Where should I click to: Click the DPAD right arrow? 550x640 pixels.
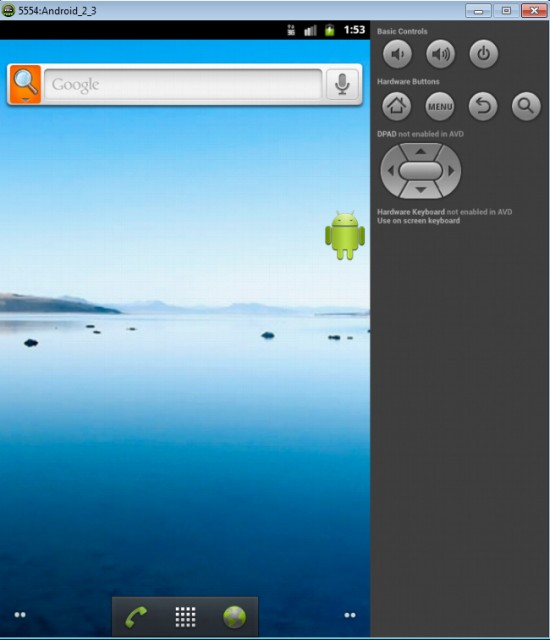(x=451, y=171)
